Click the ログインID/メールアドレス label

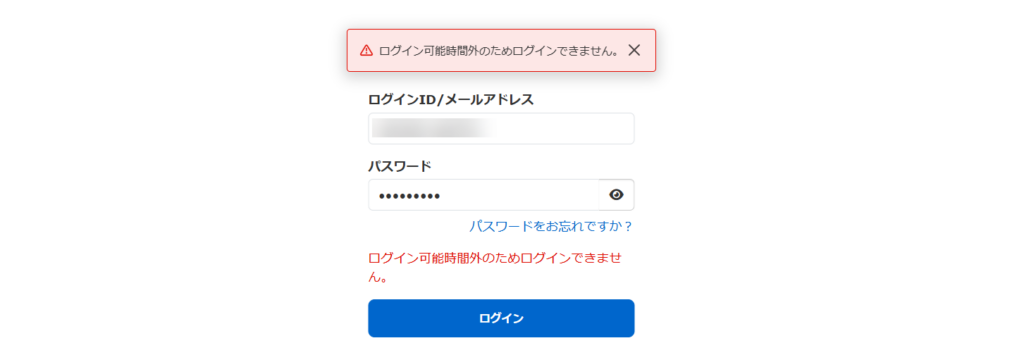pos(451,99)
